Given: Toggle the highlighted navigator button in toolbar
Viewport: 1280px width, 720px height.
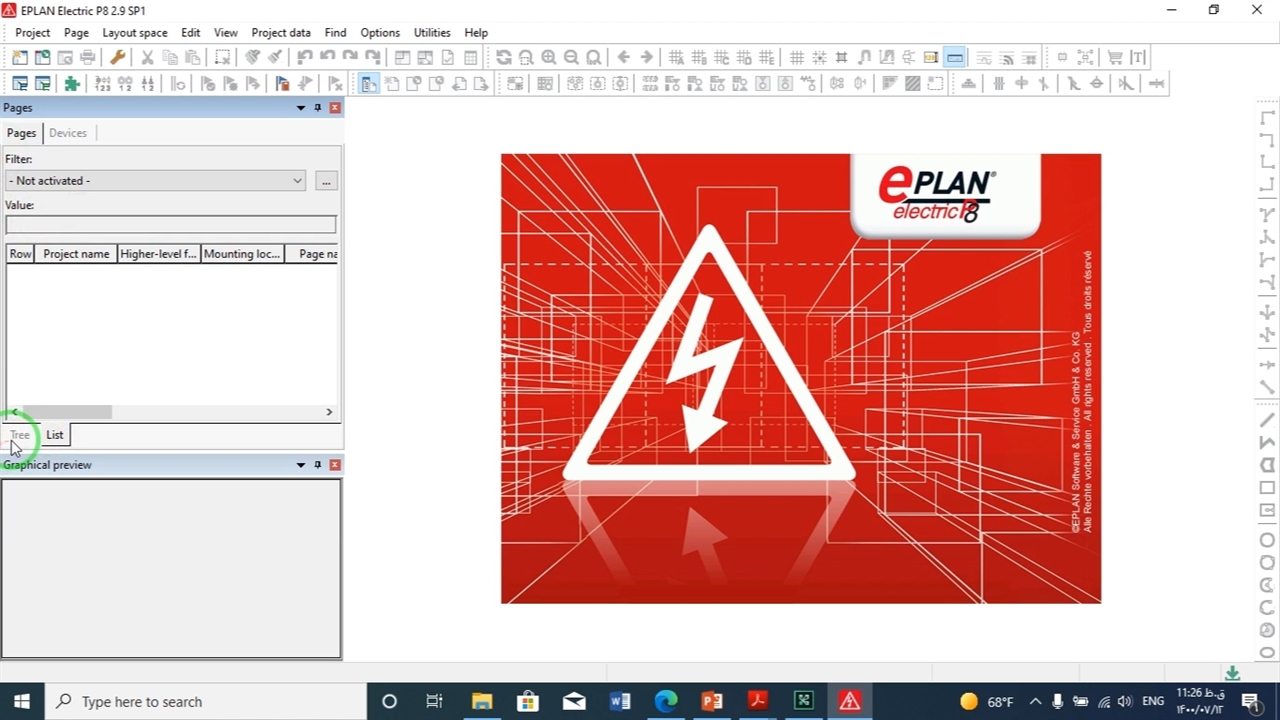Looking at the screenshot, I should [369, 84].
